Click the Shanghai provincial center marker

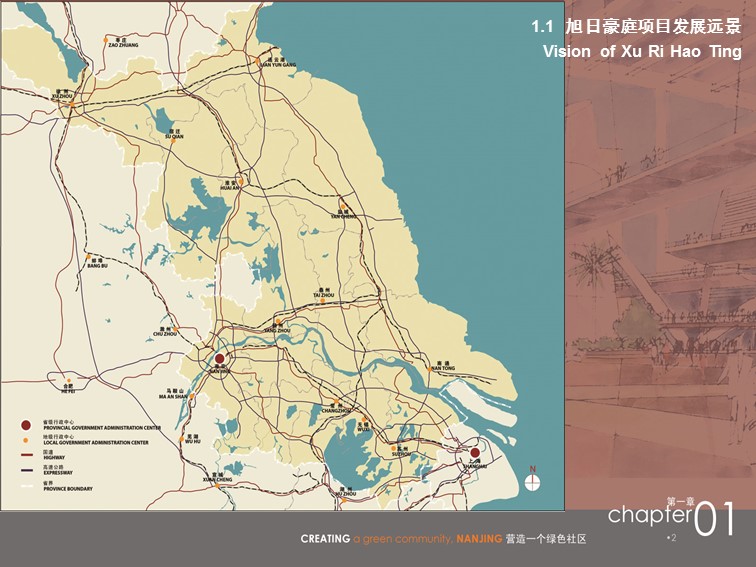(x=475, y=453)
